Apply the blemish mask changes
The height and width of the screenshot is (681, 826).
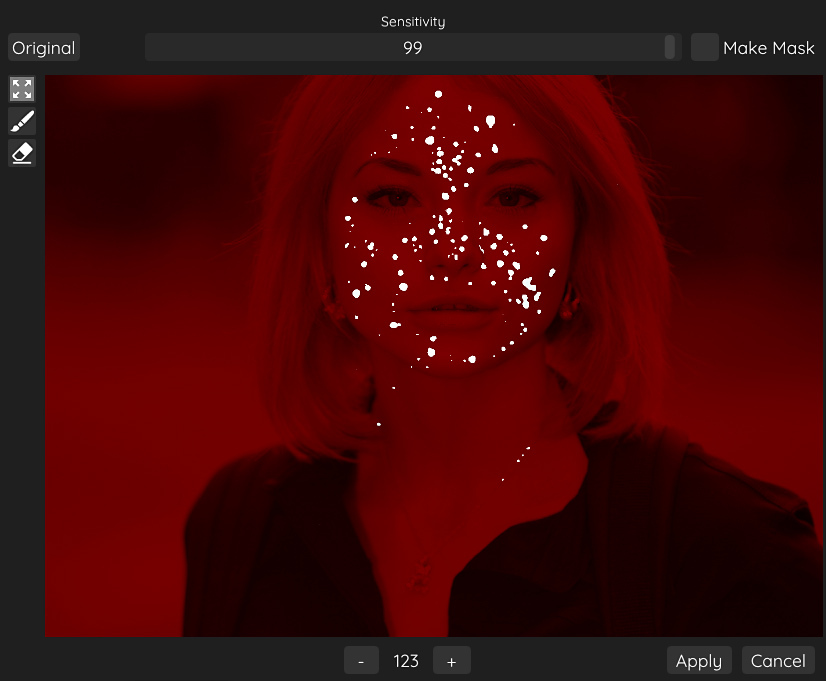(699, 661)
